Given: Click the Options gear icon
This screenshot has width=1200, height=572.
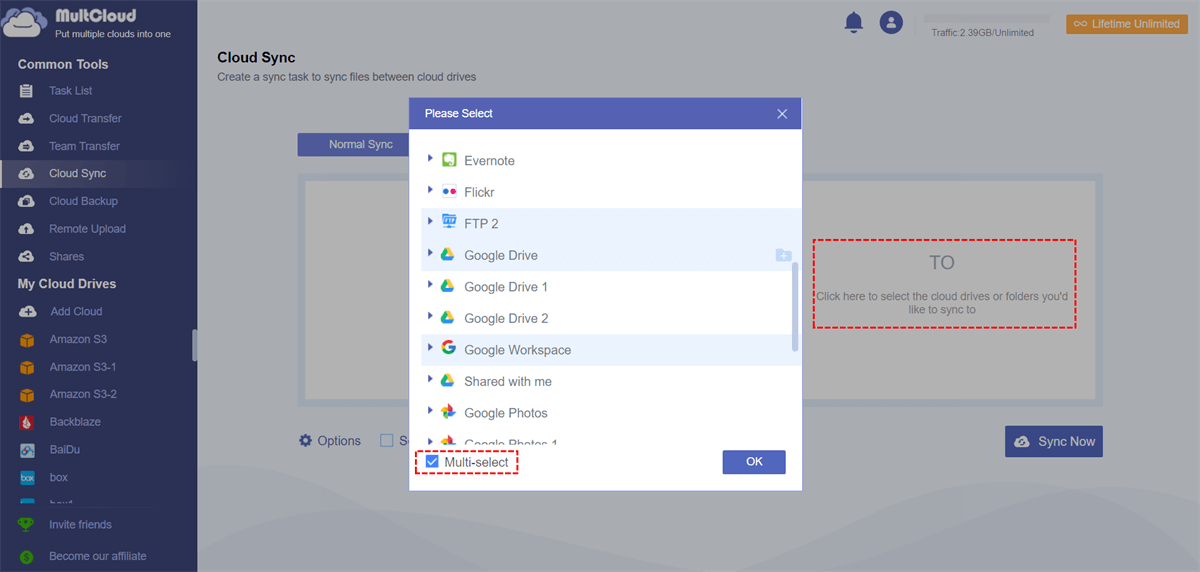Looking at the screenshot, I should (306, 441).
